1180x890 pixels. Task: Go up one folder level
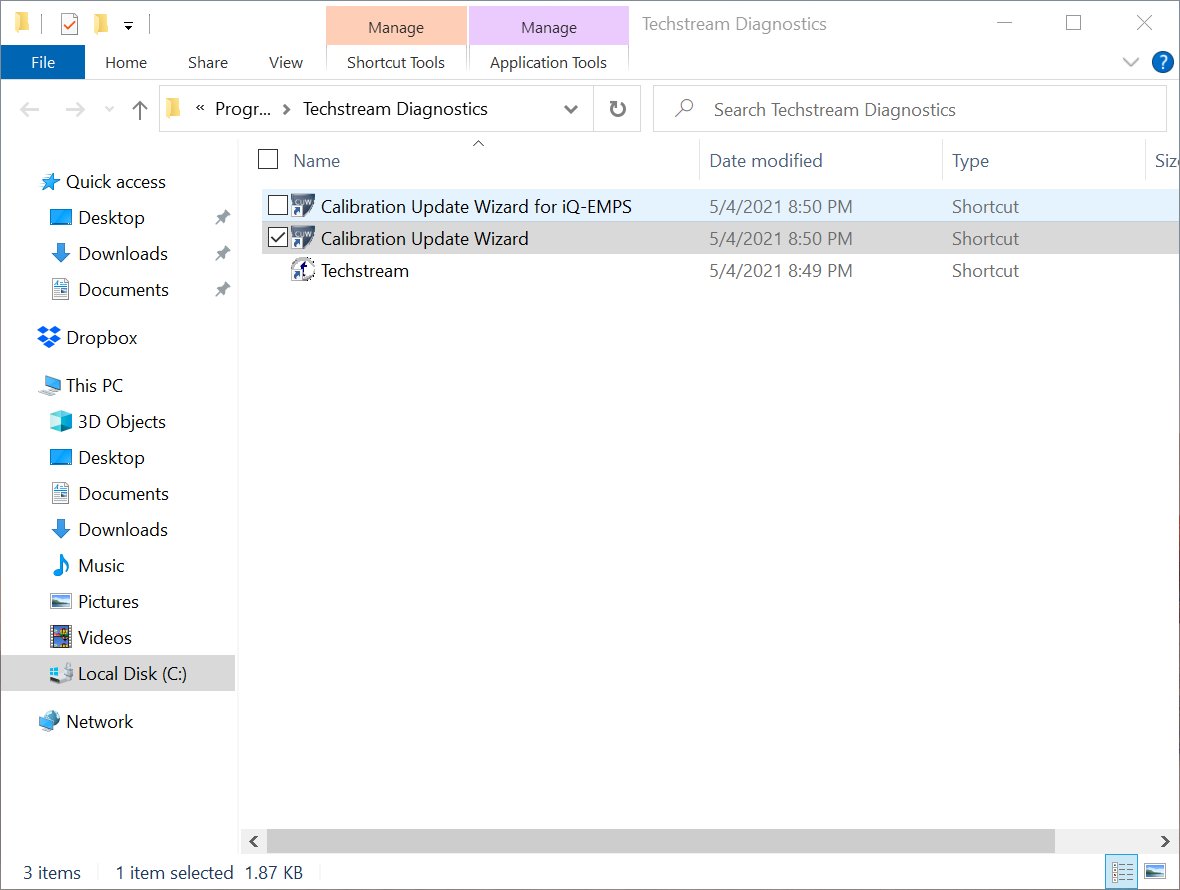pos(139,110)
